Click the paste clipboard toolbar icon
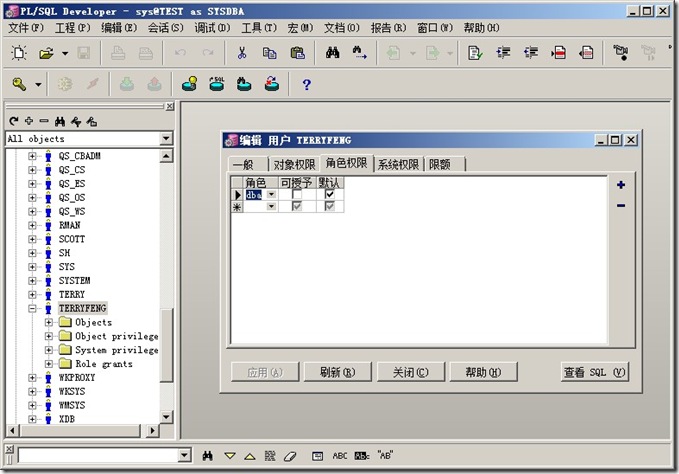Image resolution: width=679 pixels, height=474 pixels. 297,52
